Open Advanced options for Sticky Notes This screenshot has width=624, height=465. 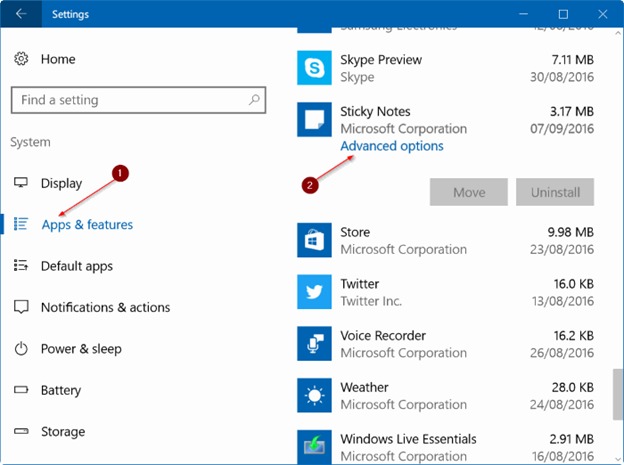pyautogui.click(x=392, y=146)
